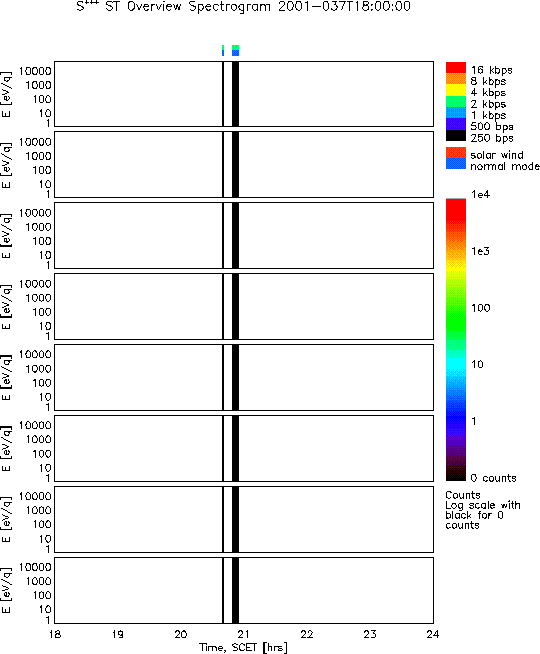
Task: Click the orange-red solar wind swatch
Action: pos(456,152)
